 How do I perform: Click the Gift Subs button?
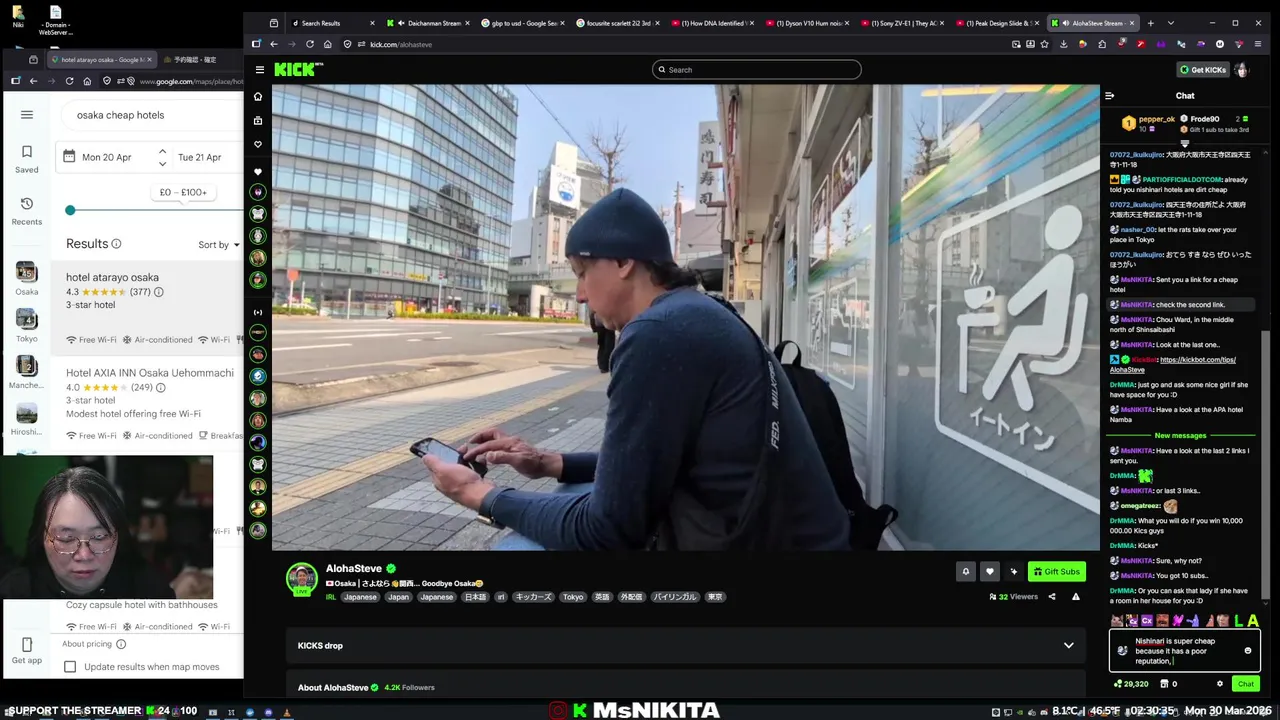1056,571
